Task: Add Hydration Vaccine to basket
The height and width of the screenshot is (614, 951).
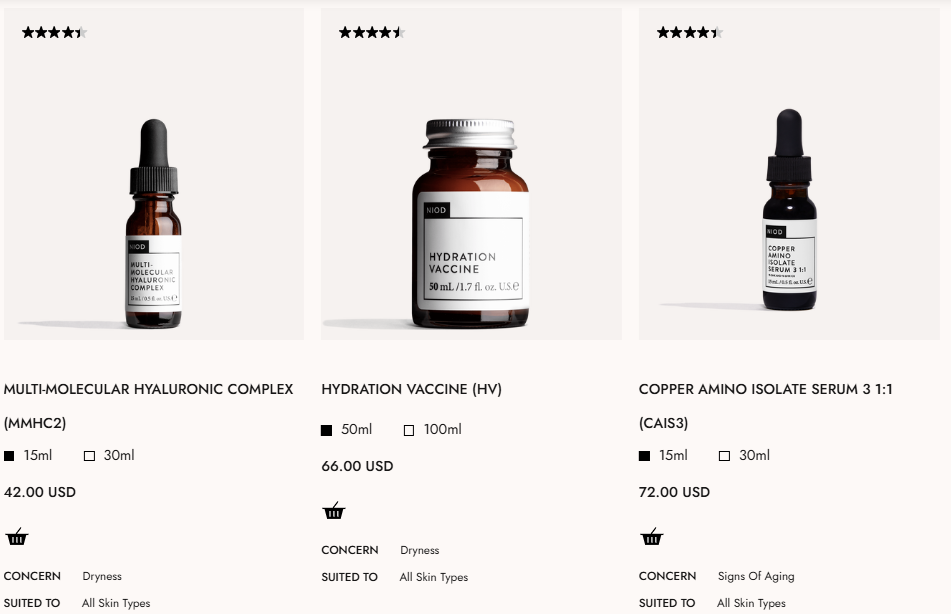Action: (334, 511)
